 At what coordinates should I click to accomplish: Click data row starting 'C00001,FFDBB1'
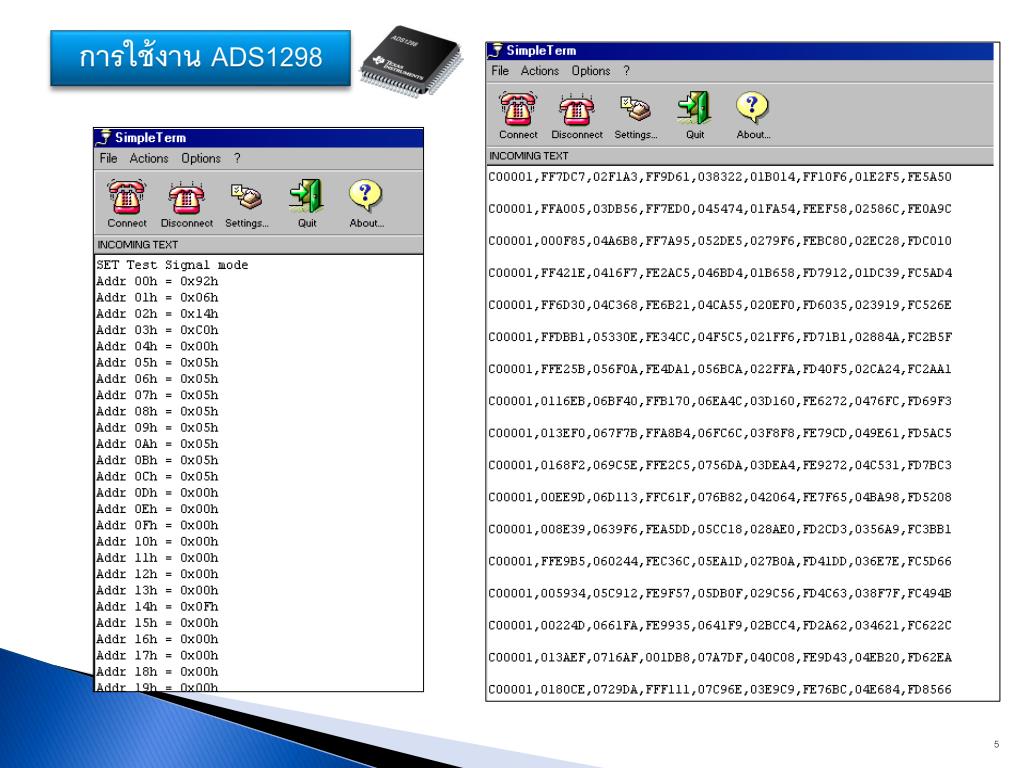click(x=720, y=336)
